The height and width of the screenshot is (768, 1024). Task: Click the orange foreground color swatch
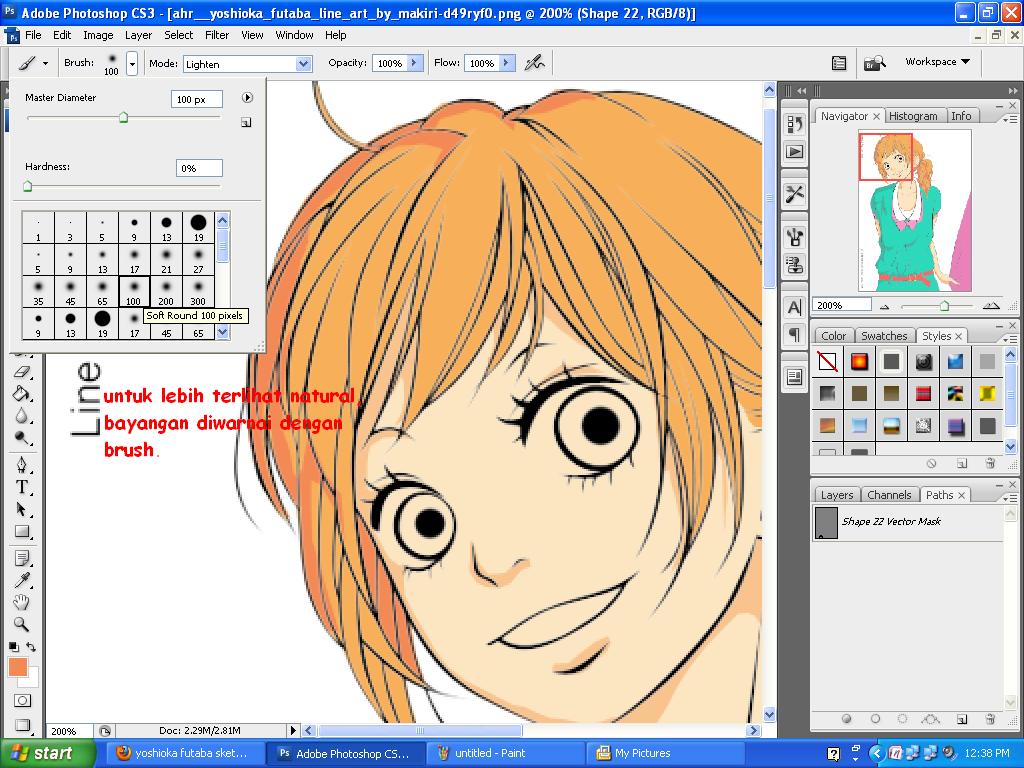coord(18,667)
